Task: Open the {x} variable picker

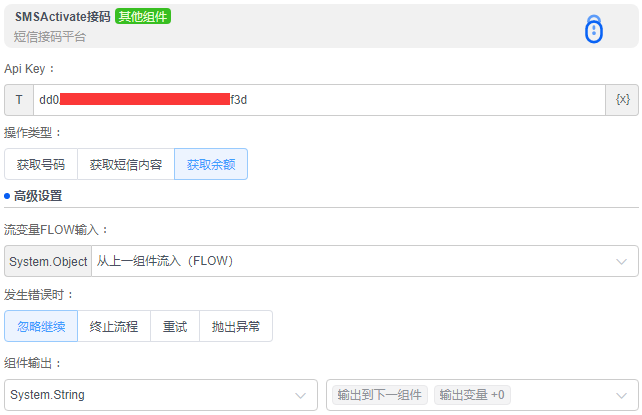Action: pos(622,100)
